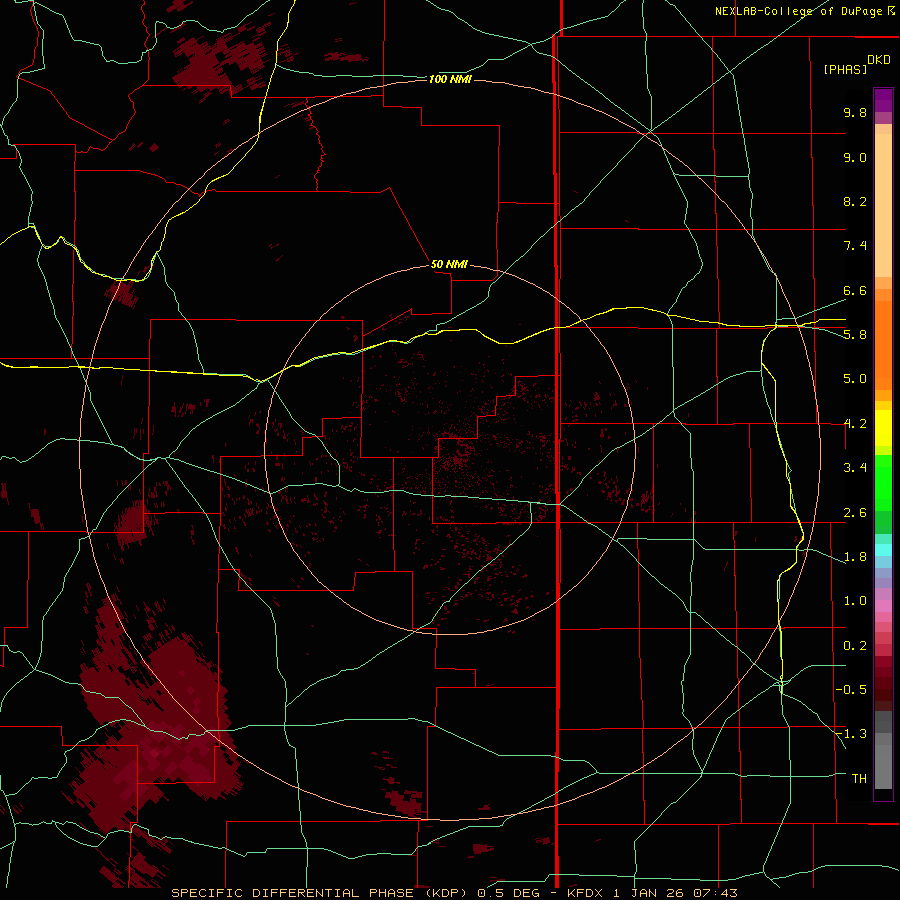Click the KFDX radar site identifier
Screen dimensions: 900x900
(585, 893)
